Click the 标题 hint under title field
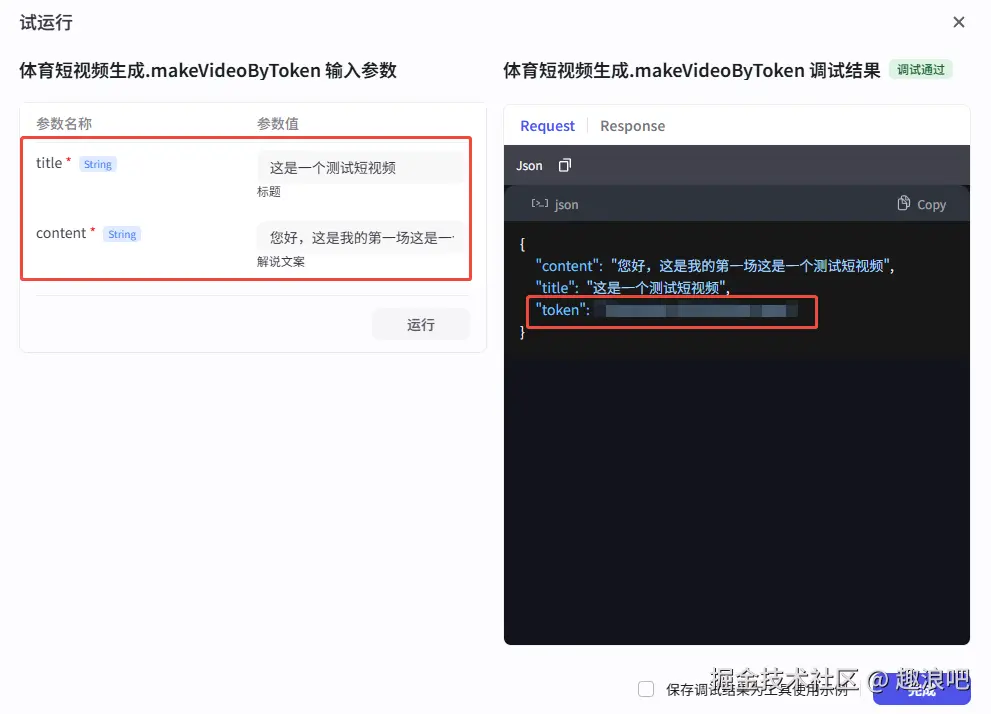This screenshot has width=991, height=714. [x=269, y=191]
